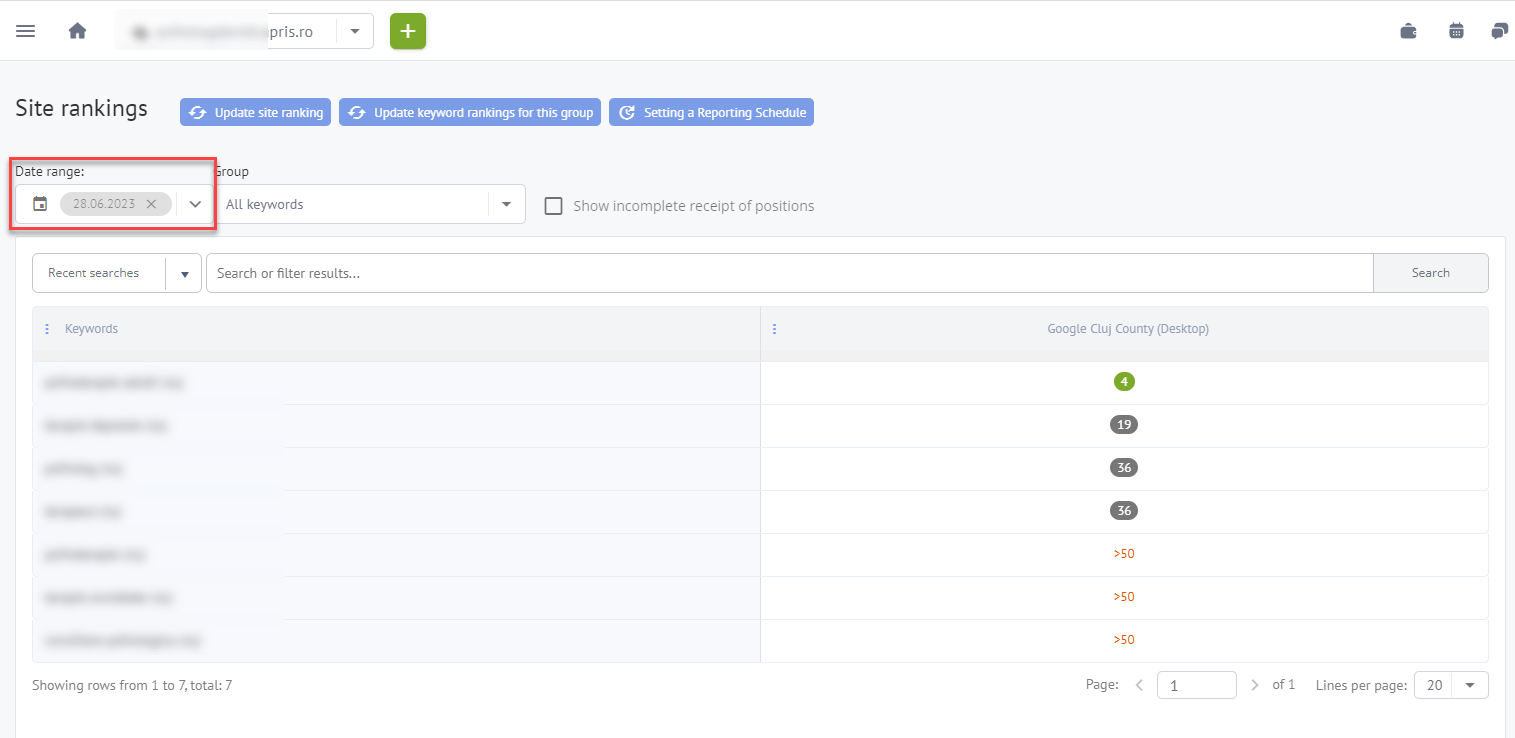
Task: Remove the 28.06.2023 date chip
Action: (x=151, y=204)
